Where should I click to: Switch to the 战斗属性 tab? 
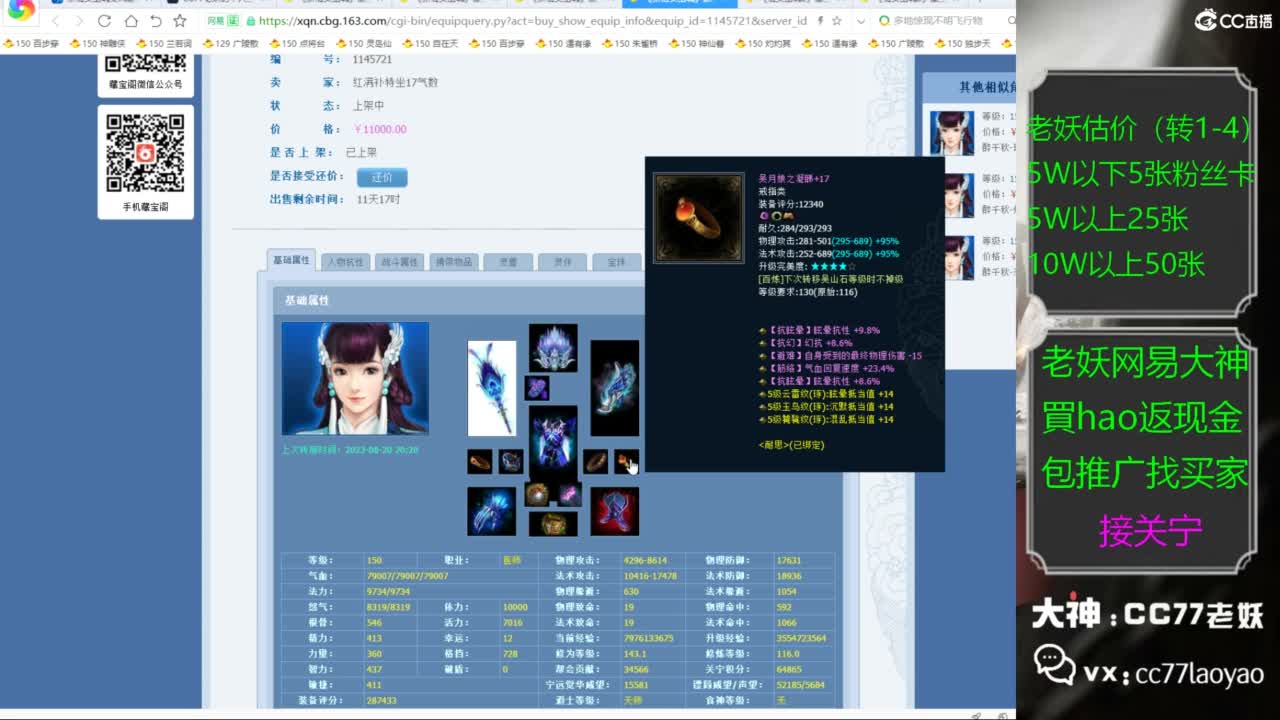(400, 262)
